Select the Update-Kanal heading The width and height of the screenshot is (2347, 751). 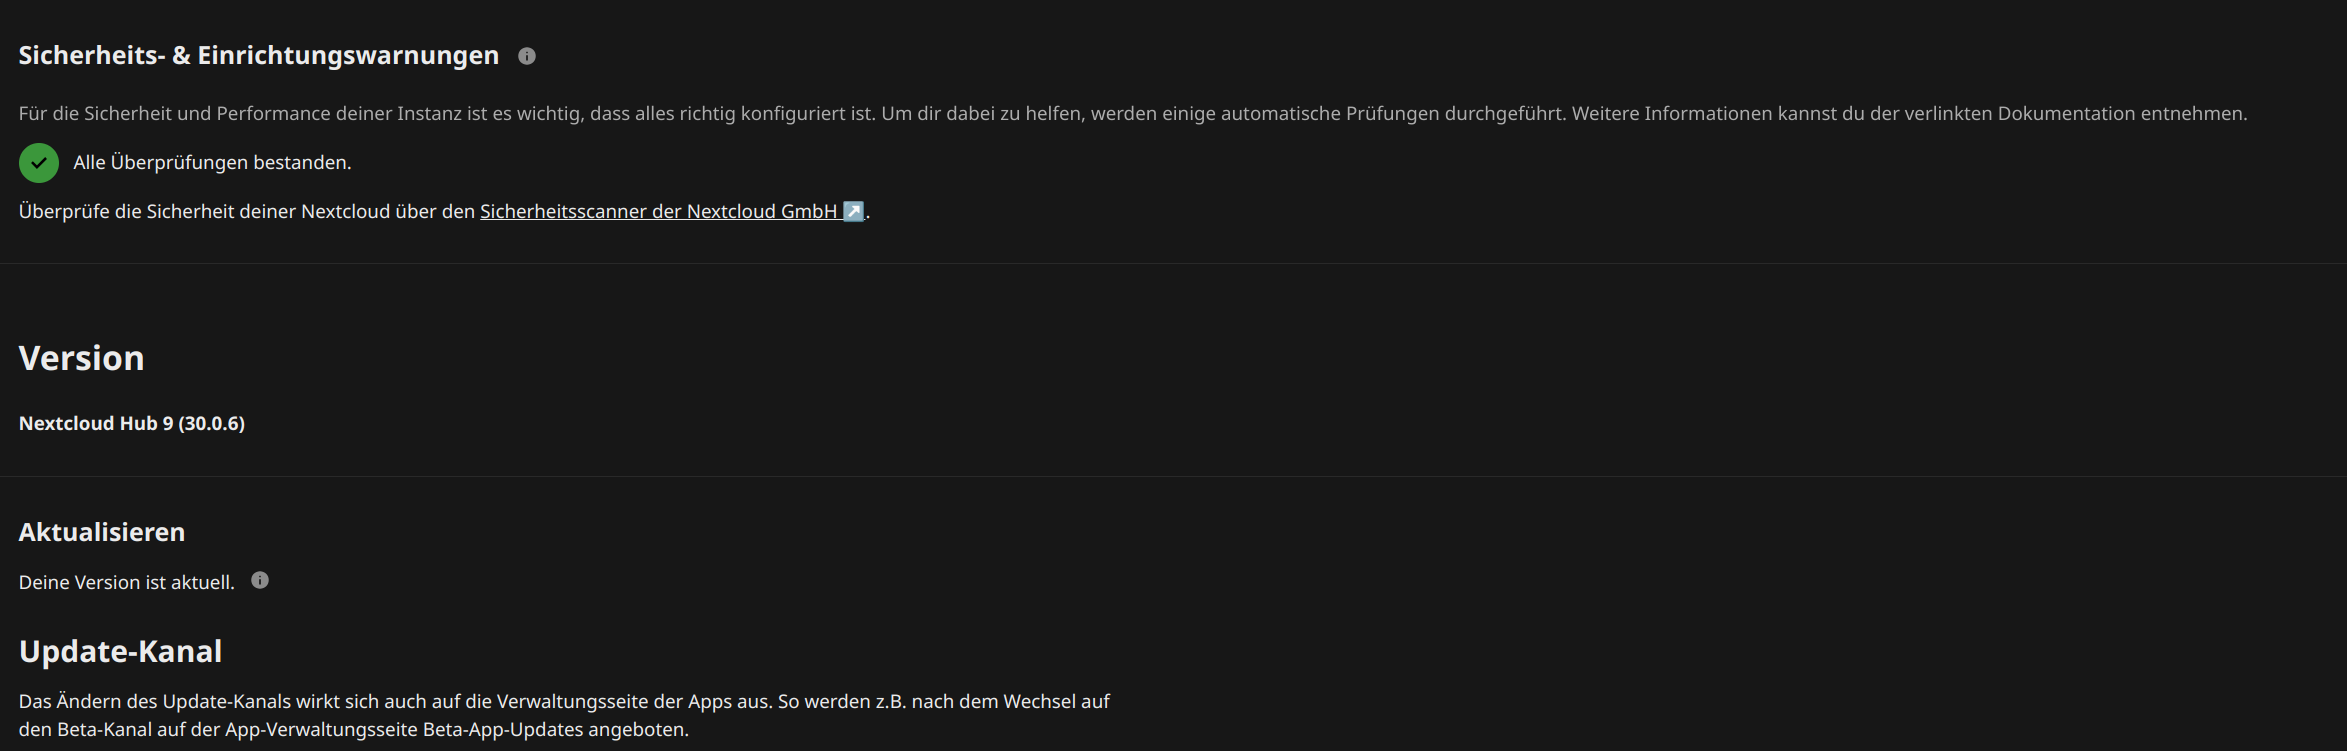coord(121,651)
